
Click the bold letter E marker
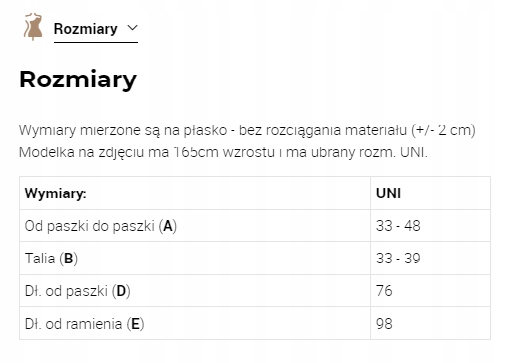pyautogui.click(x=135, y=324)
